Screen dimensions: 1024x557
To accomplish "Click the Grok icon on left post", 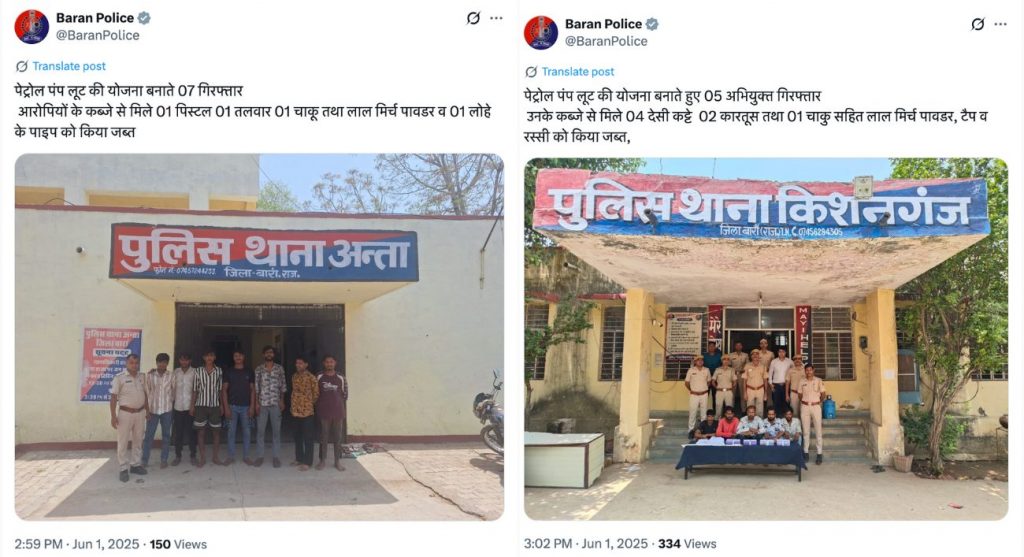I will tap(473, 18).
